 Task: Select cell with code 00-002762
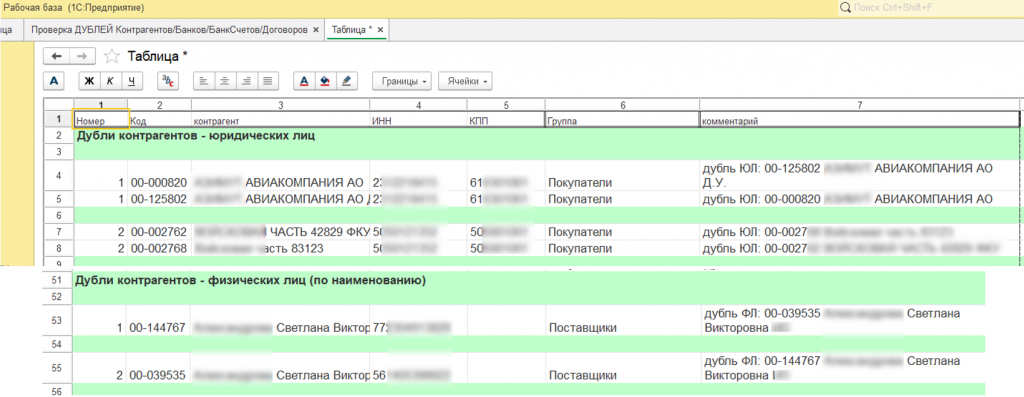point(159,232)
